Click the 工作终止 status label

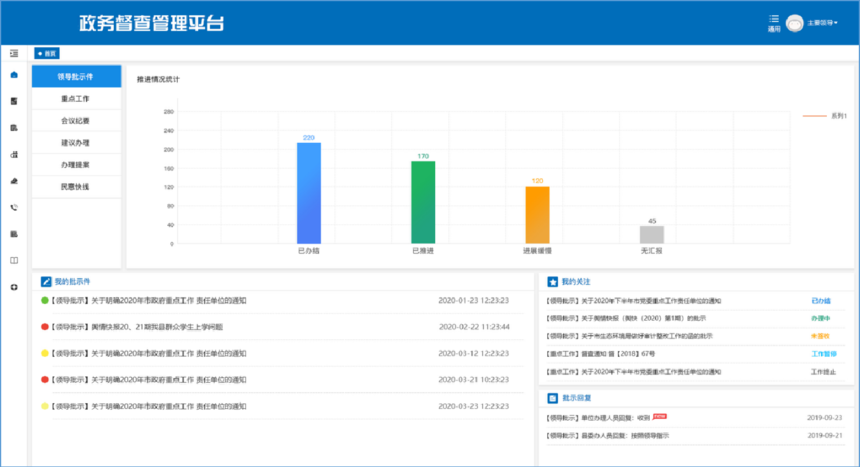click(823, 372)
